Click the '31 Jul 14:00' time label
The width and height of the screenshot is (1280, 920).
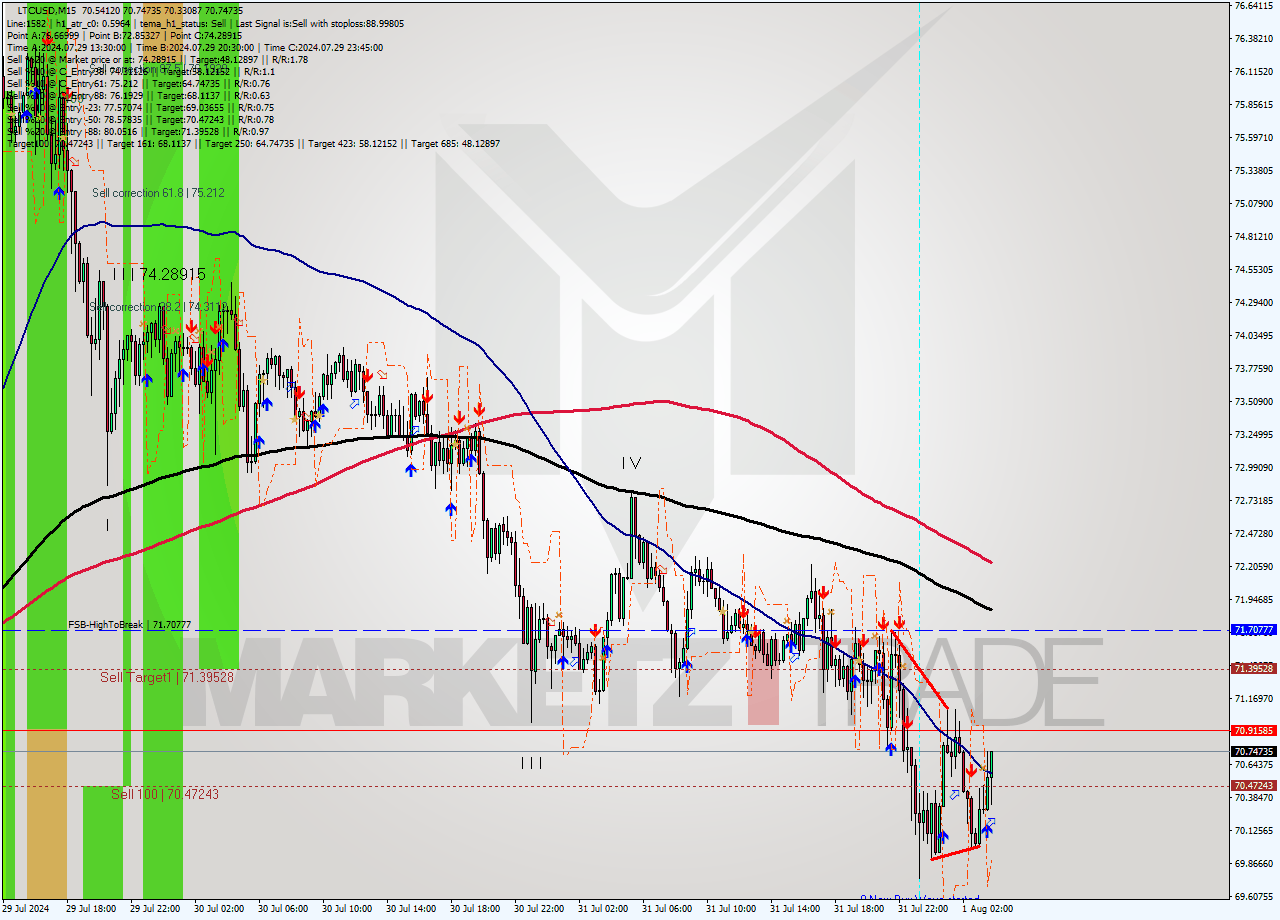[795, 909]
